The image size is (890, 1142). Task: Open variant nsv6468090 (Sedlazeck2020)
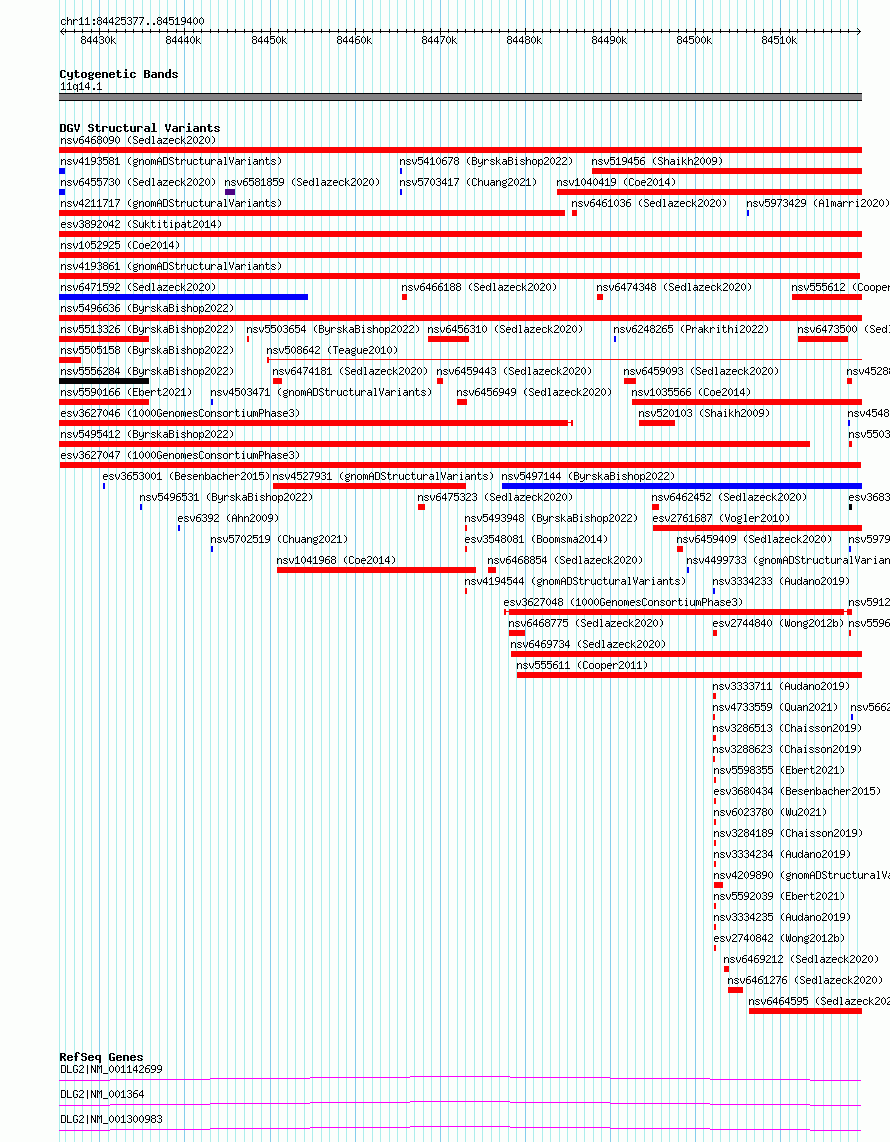(138, 141)
